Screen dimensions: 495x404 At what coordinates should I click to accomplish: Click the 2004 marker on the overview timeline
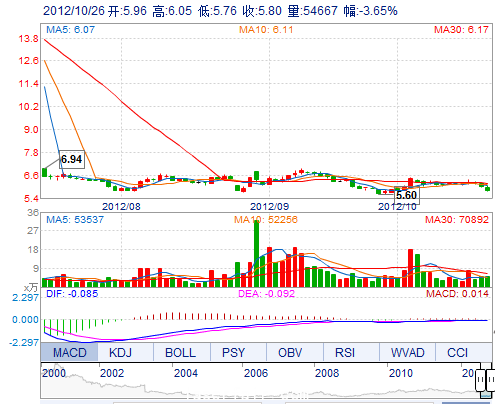[186, 373]
